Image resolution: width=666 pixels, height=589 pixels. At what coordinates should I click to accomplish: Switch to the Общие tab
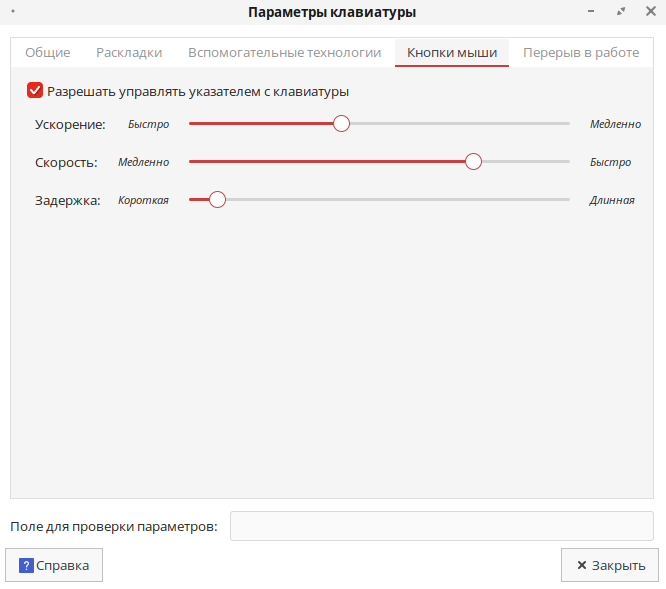coord(47,52)
